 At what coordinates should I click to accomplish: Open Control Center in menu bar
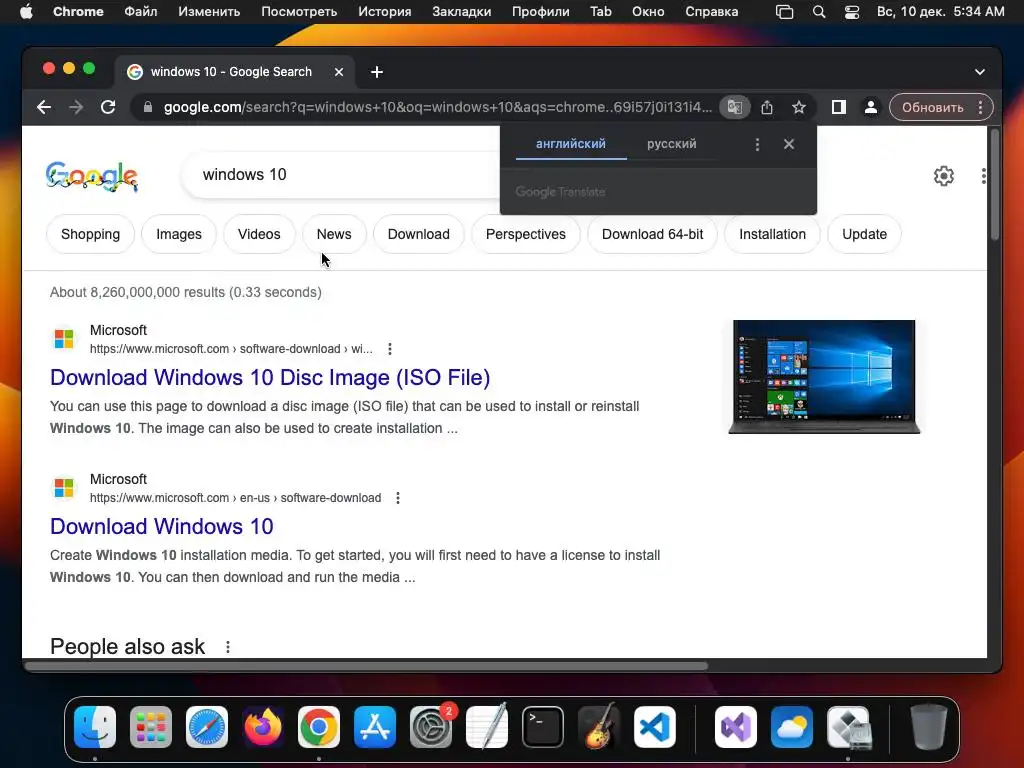pos(852,12)
